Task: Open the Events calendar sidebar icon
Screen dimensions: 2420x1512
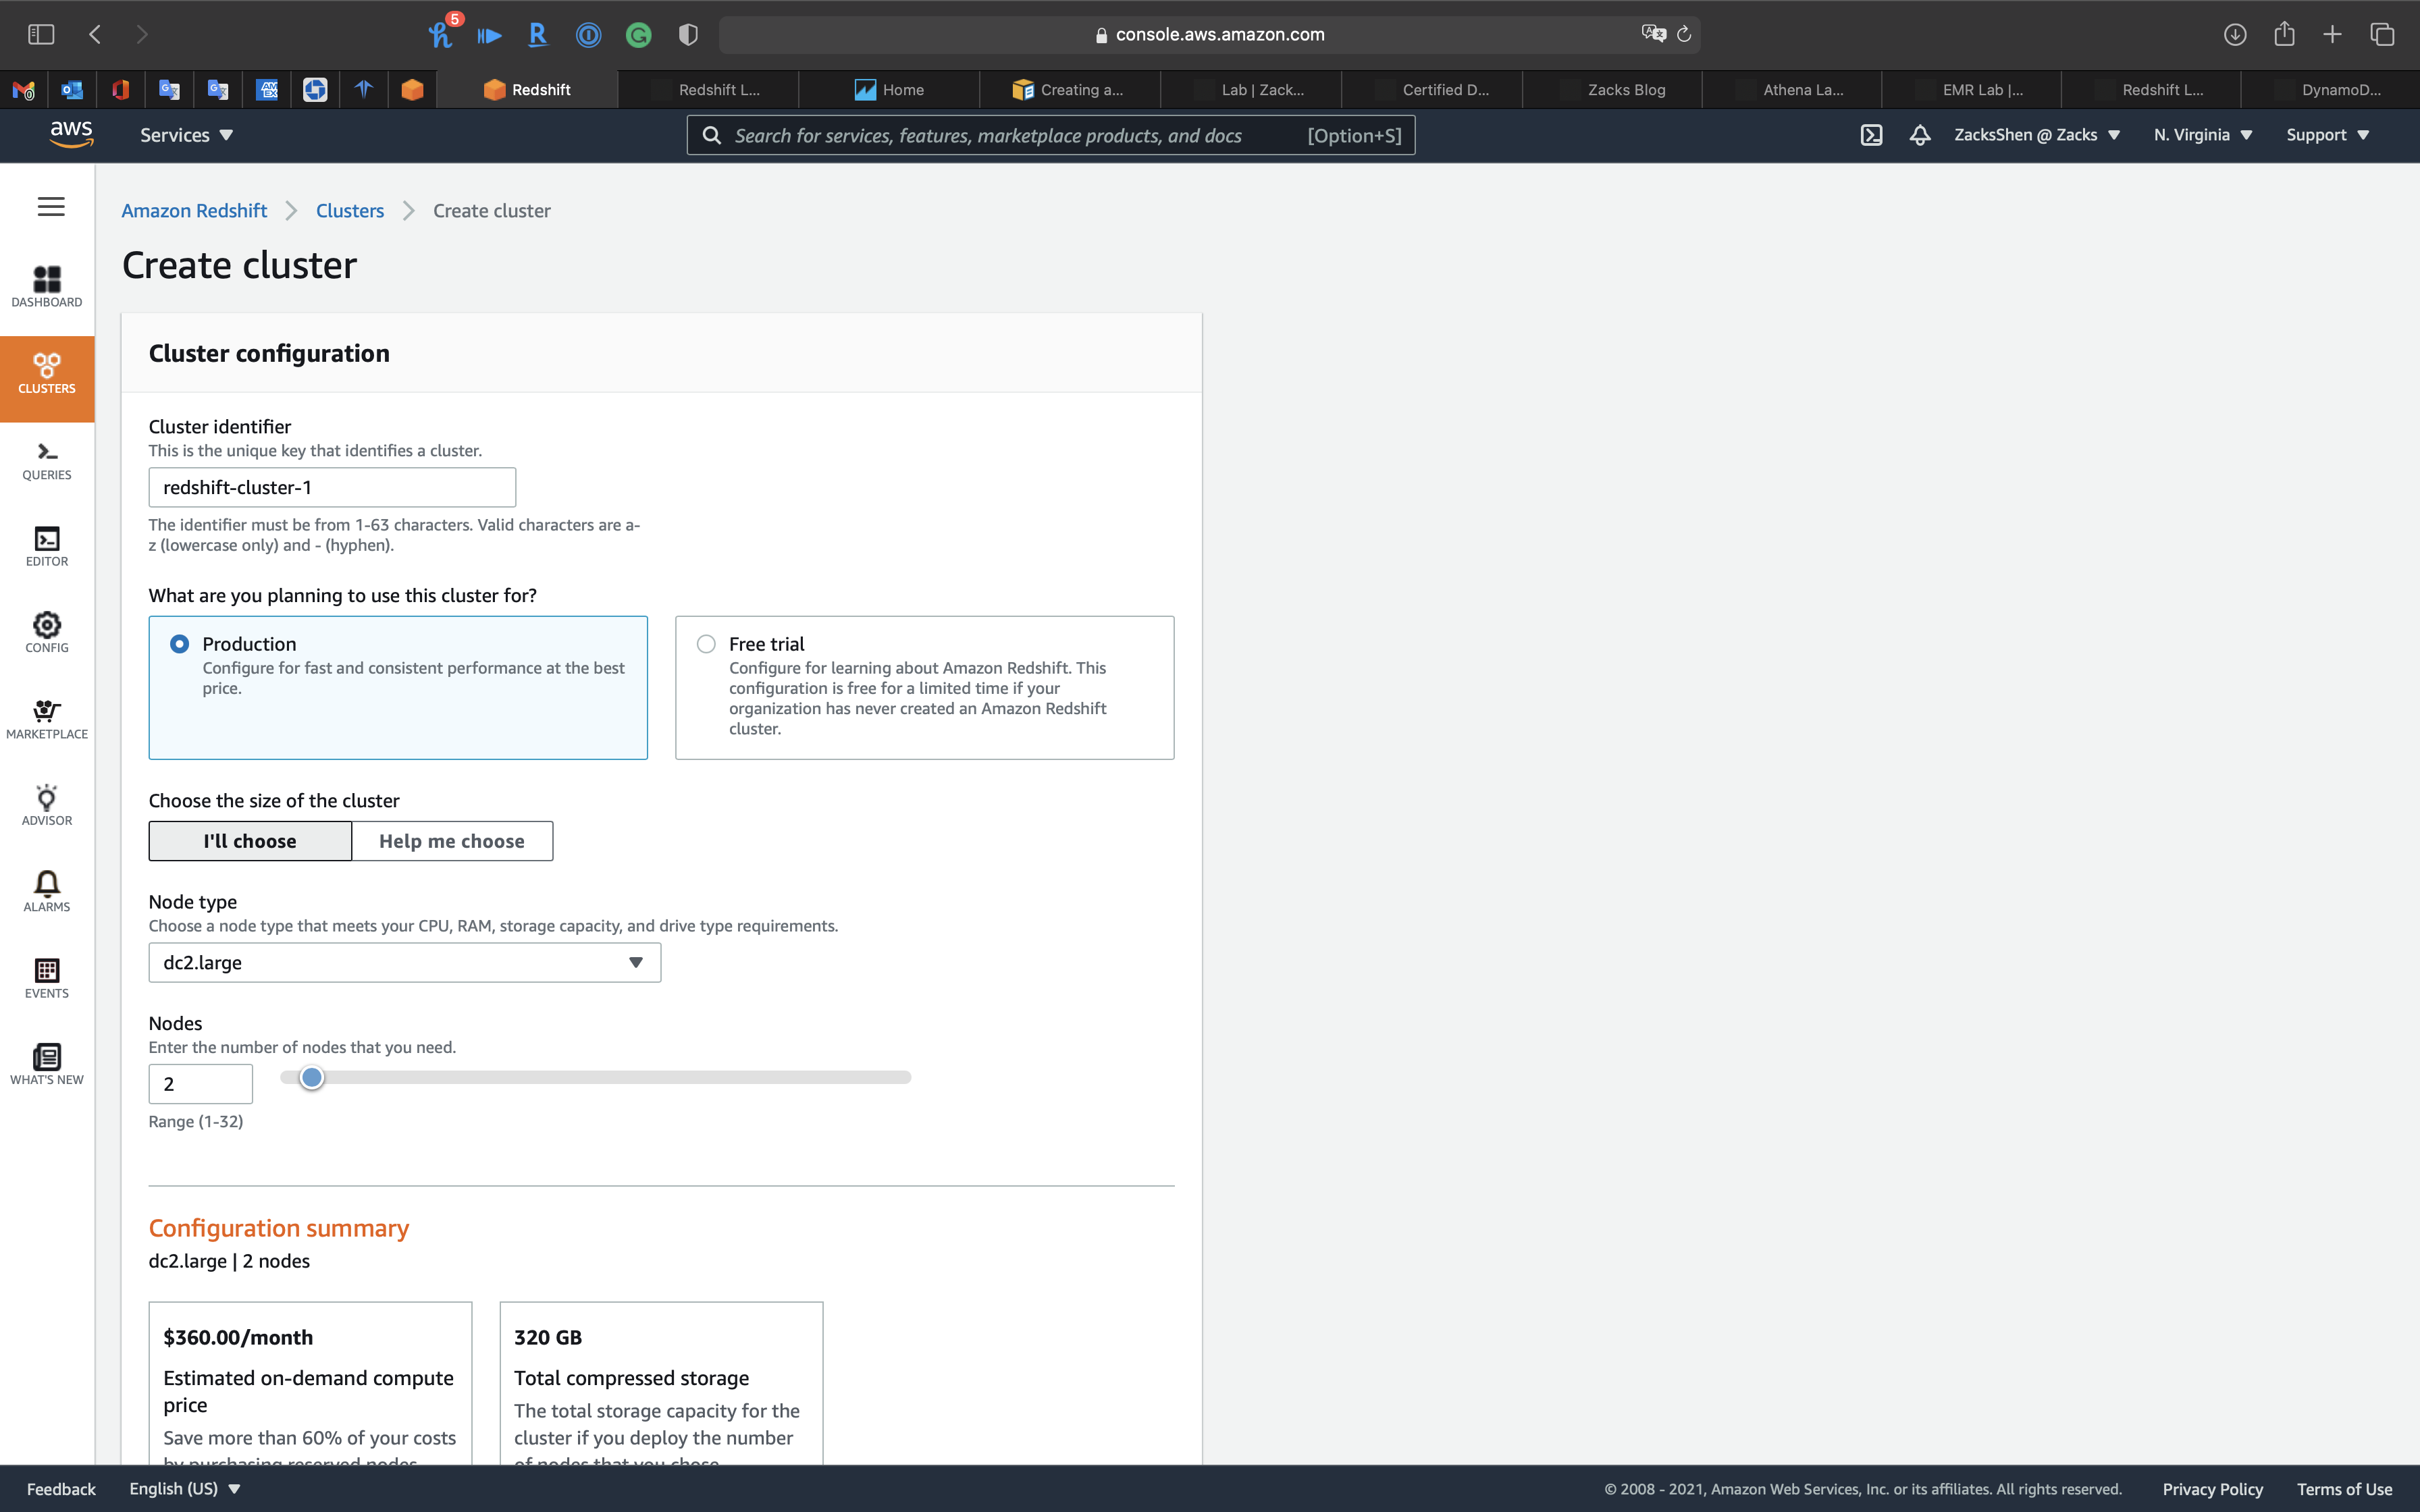Action: coord(47,977)
